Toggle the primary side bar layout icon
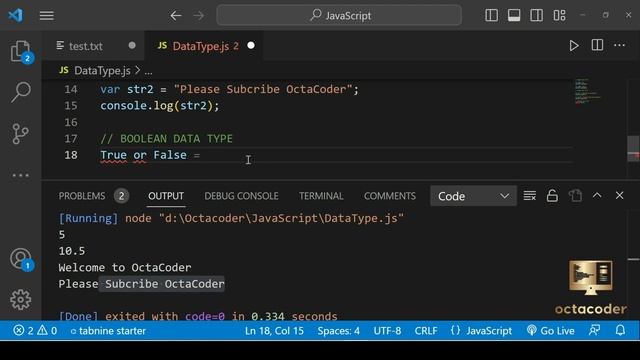This screenshot has height=360, width=640. click(491, 16)
